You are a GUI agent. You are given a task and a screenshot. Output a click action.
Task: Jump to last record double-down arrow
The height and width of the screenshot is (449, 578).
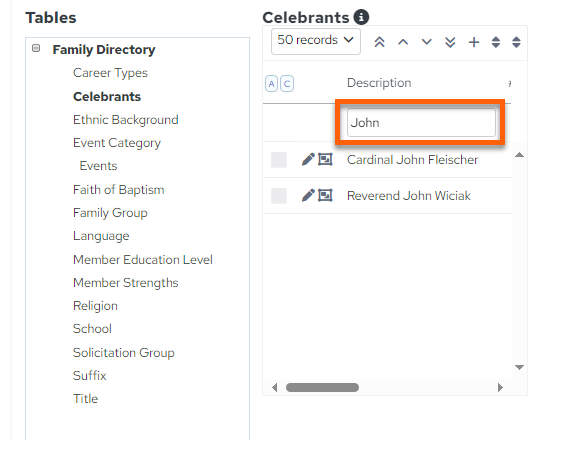point(450,42)
